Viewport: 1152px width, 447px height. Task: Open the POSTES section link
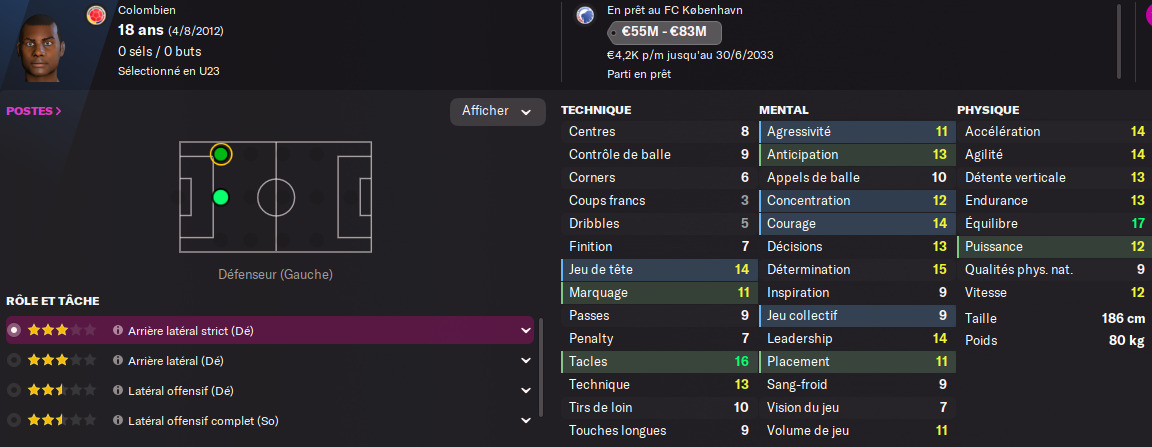(x=34, y=111)
